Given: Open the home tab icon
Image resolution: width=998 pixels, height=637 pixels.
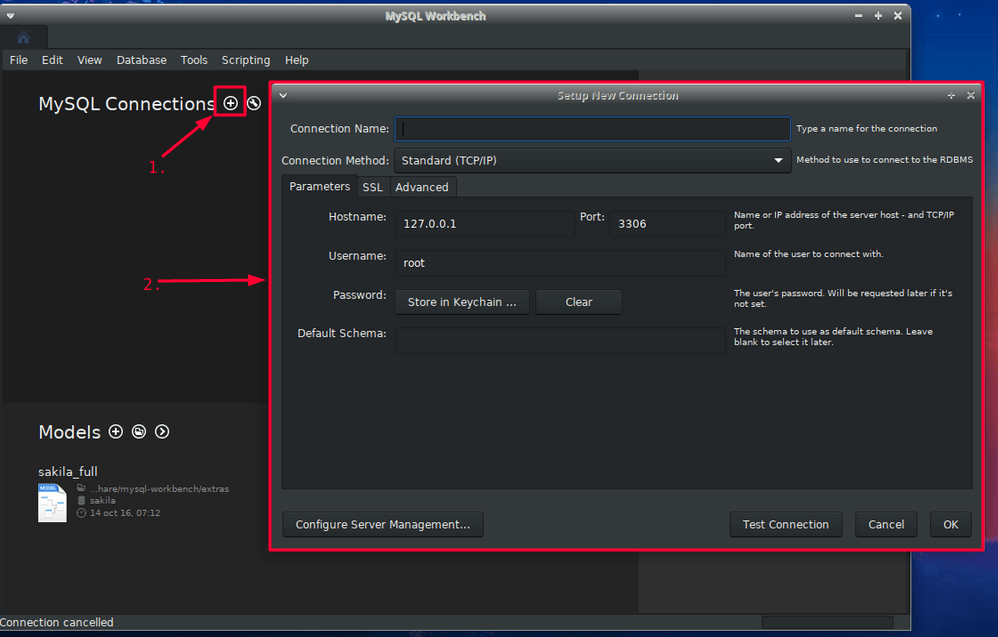Looking at the screenshot, I should pos(23,38).
